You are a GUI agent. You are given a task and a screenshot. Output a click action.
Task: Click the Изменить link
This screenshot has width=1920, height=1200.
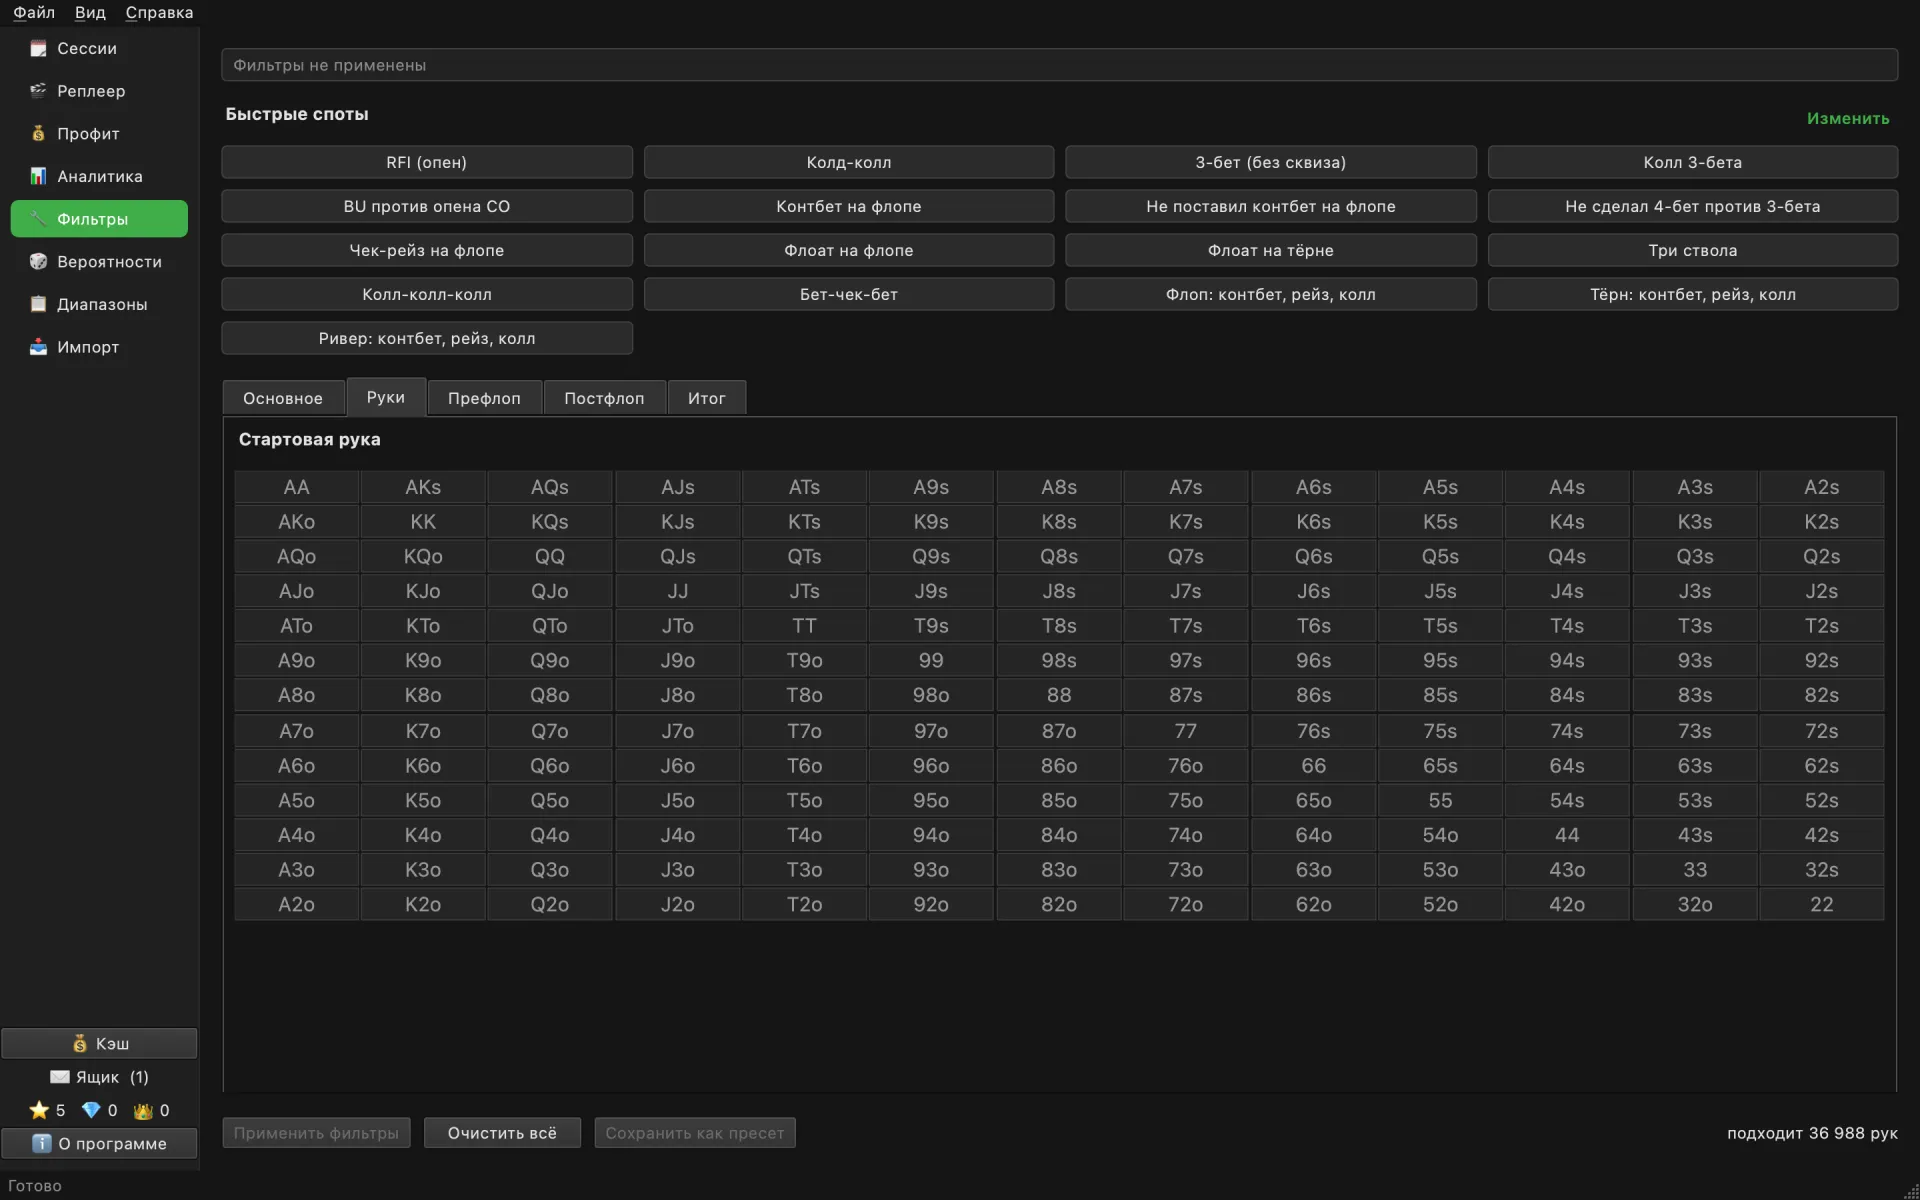1847,118
